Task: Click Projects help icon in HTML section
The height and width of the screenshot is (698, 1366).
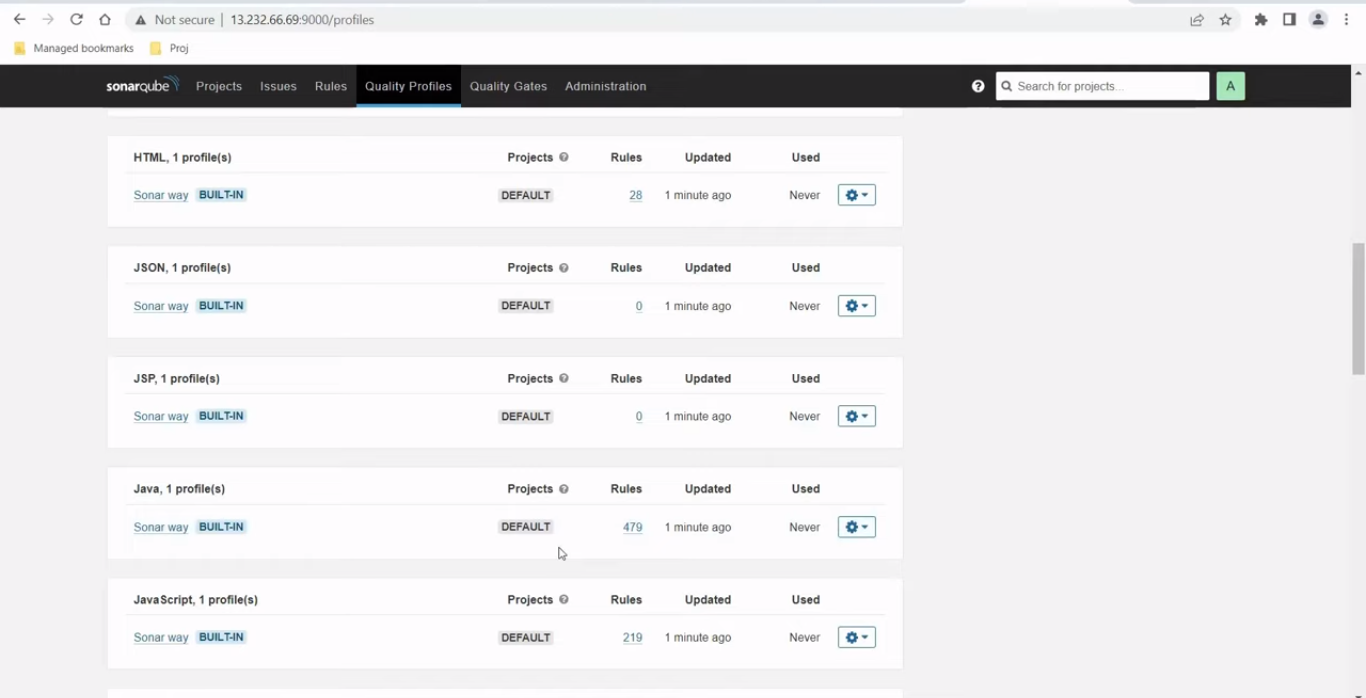Action: coord(564,157)
